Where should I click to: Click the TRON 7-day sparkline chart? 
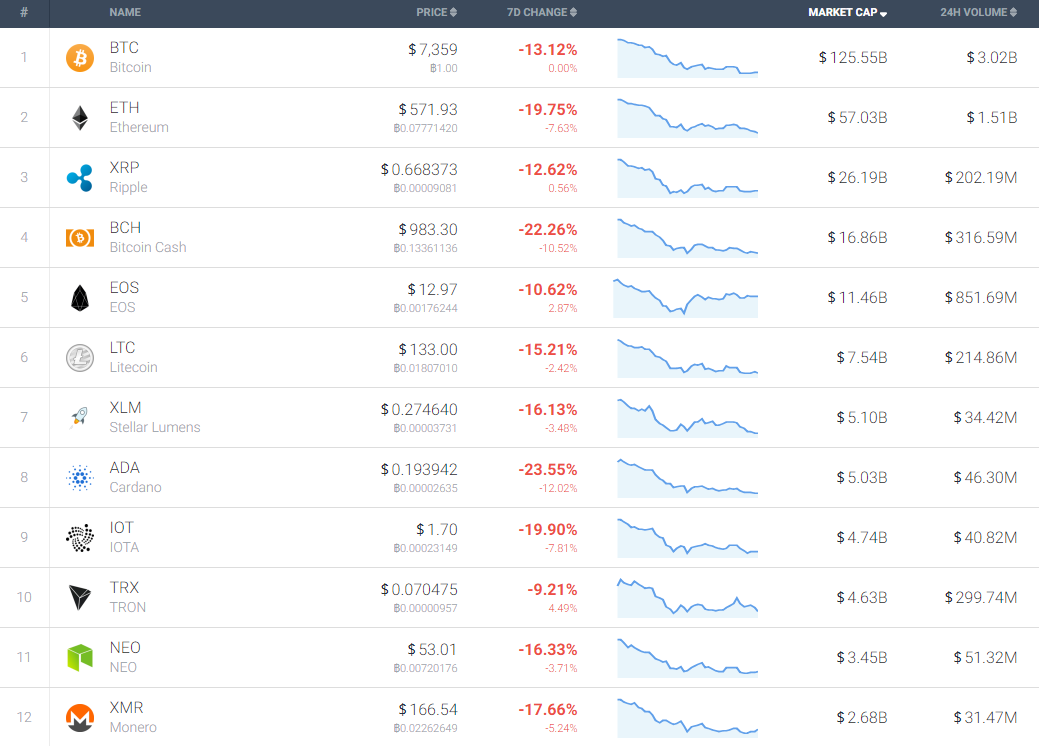(x=687, y=598)
